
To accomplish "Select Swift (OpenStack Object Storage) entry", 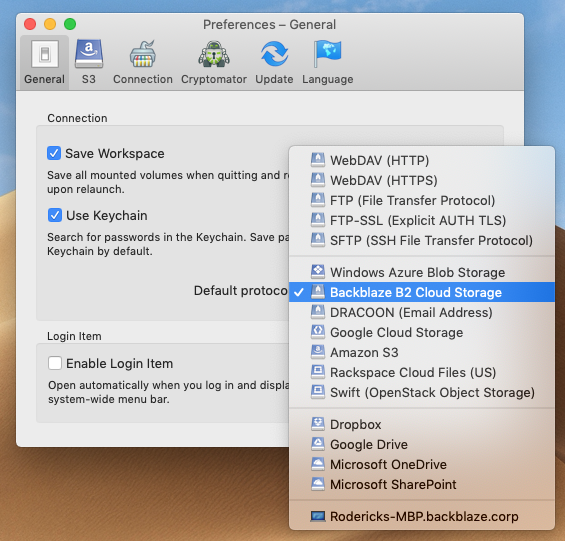I will coord(422,392).
